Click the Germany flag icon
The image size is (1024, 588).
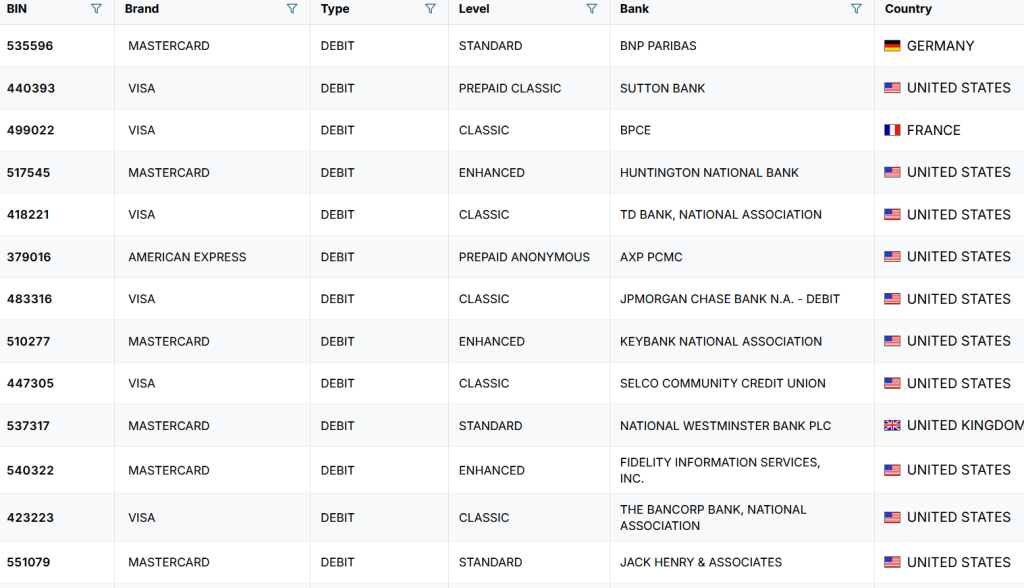click(892, 46)
